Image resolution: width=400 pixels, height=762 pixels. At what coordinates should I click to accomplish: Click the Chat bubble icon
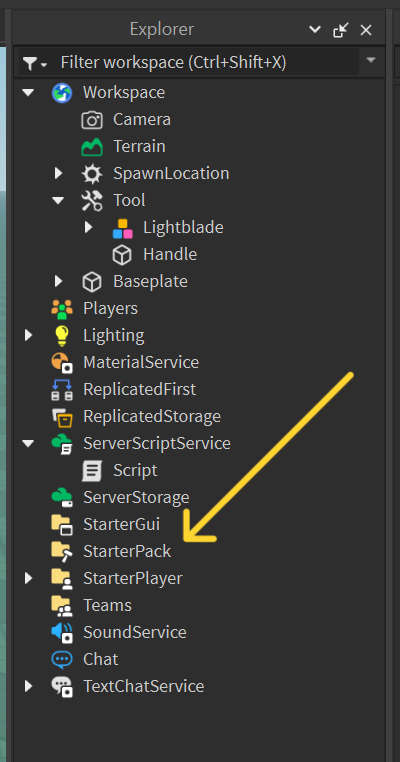point(62,659)
